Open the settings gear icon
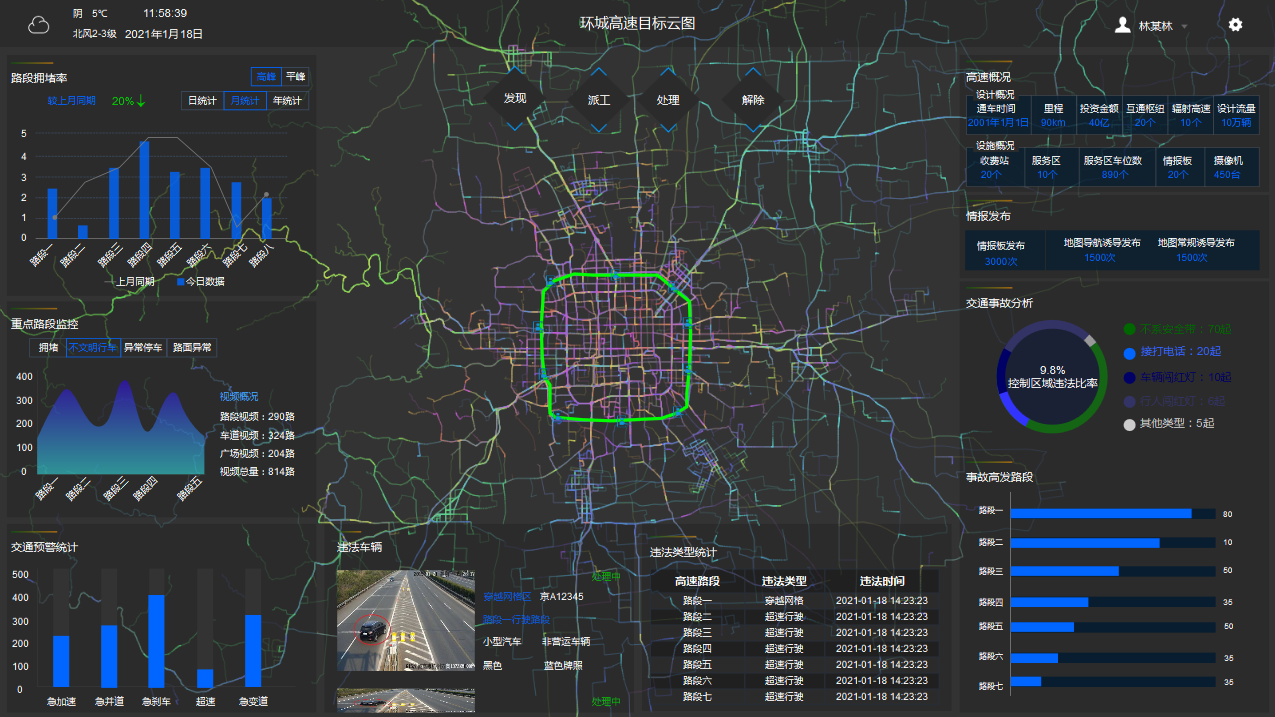The image size is (1275, 717). point(1236,25)
